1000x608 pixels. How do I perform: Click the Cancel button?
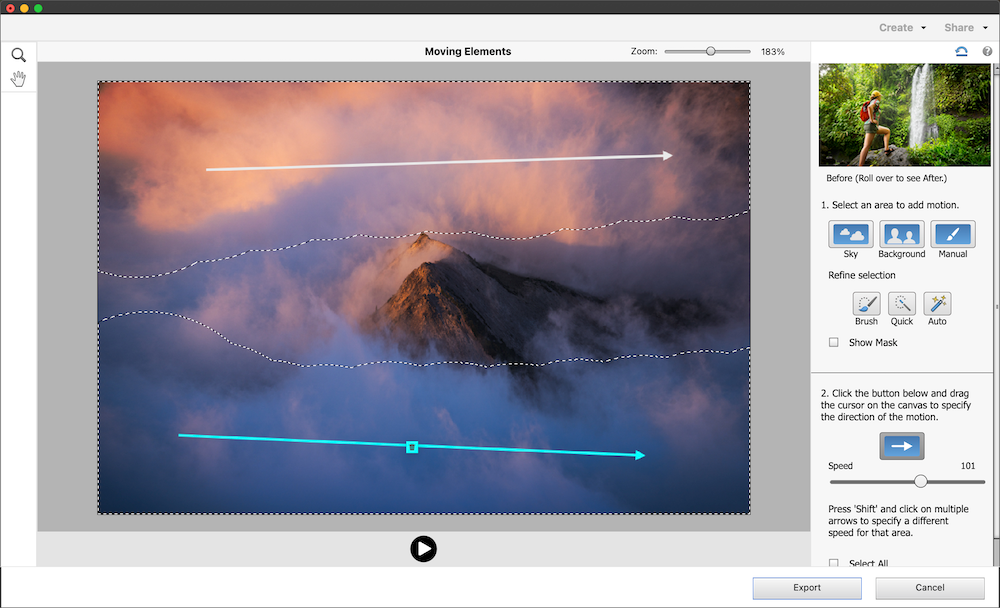tap(930, 588)
